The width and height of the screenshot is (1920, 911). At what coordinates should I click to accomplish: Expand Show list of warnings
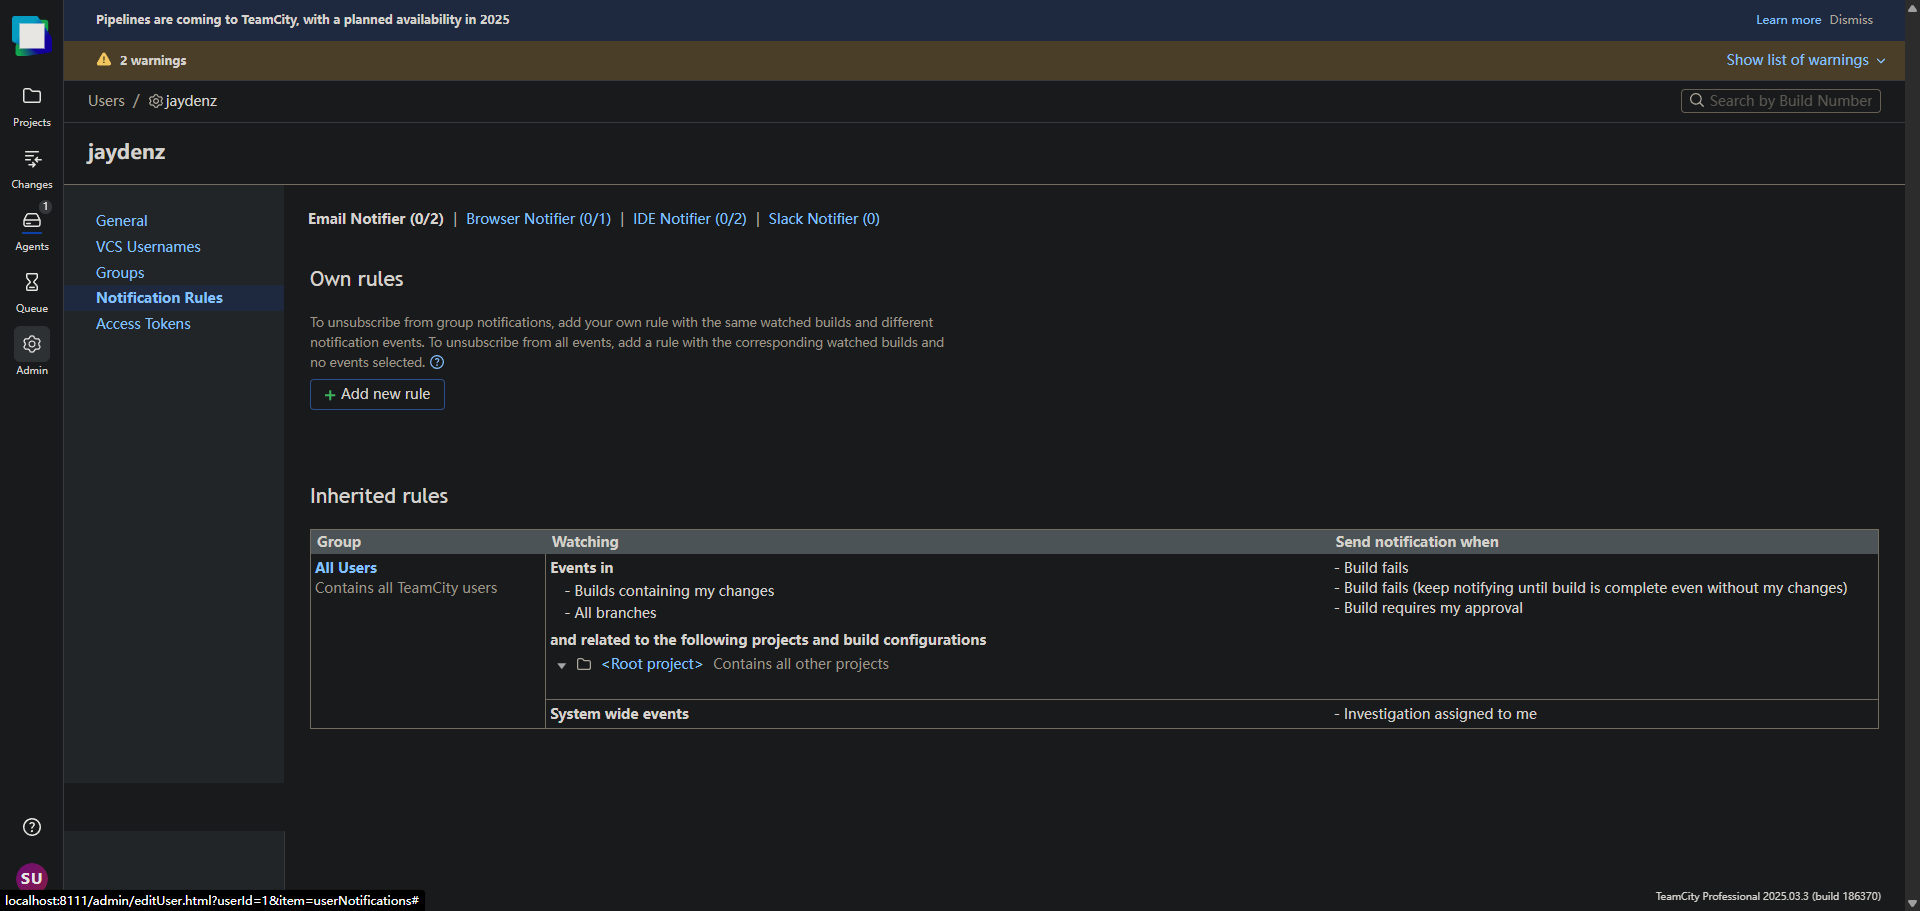(1806, 60)
